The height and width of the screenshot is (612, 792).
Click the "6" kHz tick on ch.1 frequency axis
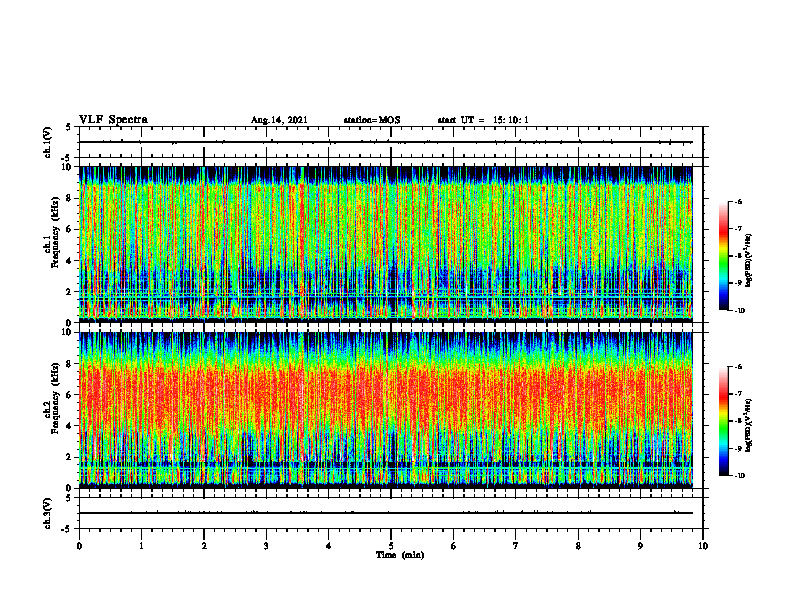tap(70, 229)
